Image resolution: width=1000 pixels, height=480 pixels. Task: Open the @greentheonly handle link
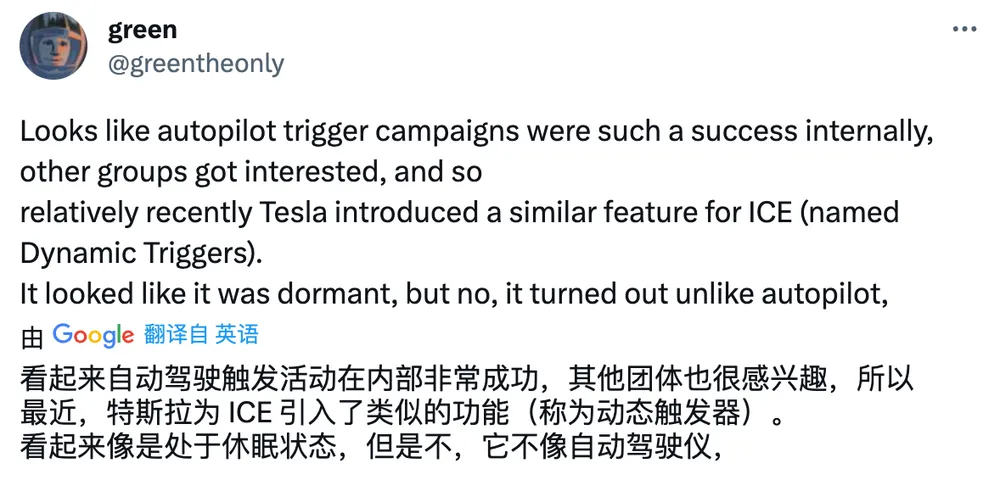[x=196, y=64]
